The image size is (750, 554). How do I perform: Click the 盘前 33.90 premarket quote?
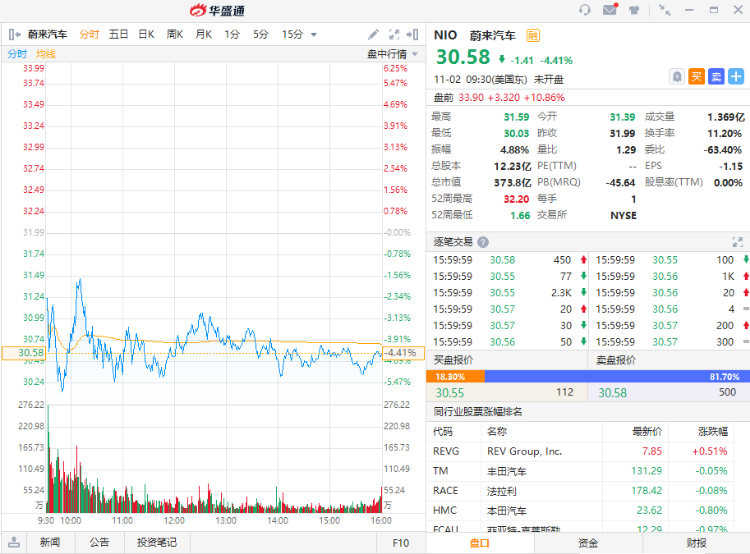click(499, 98)
